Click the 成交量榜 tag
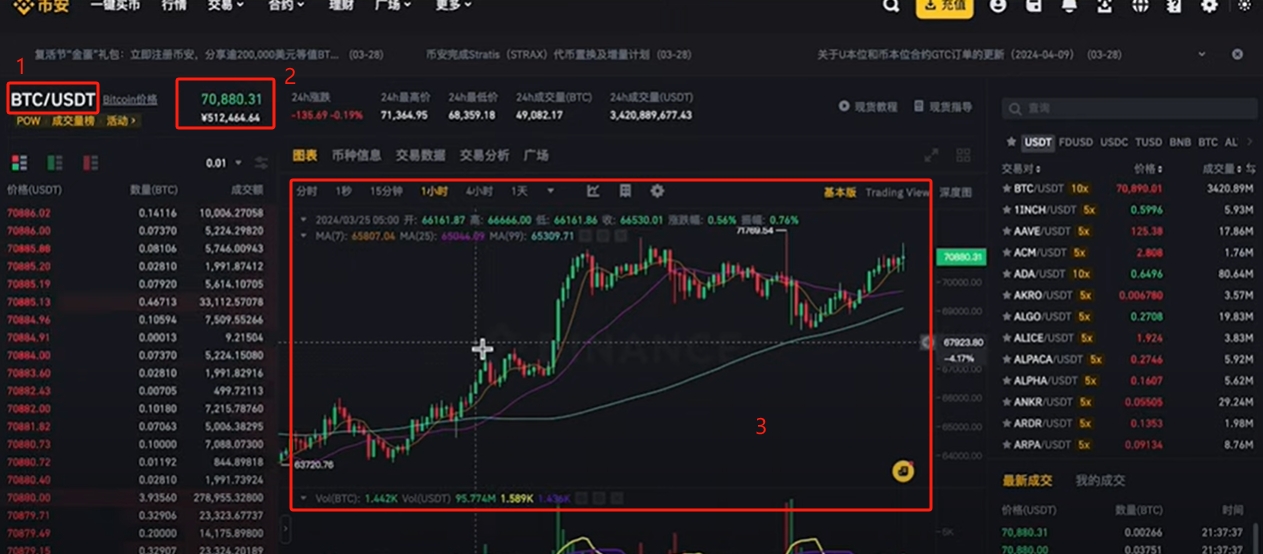The height and width of the screenshot is (554, 1263). pos(71,120)
